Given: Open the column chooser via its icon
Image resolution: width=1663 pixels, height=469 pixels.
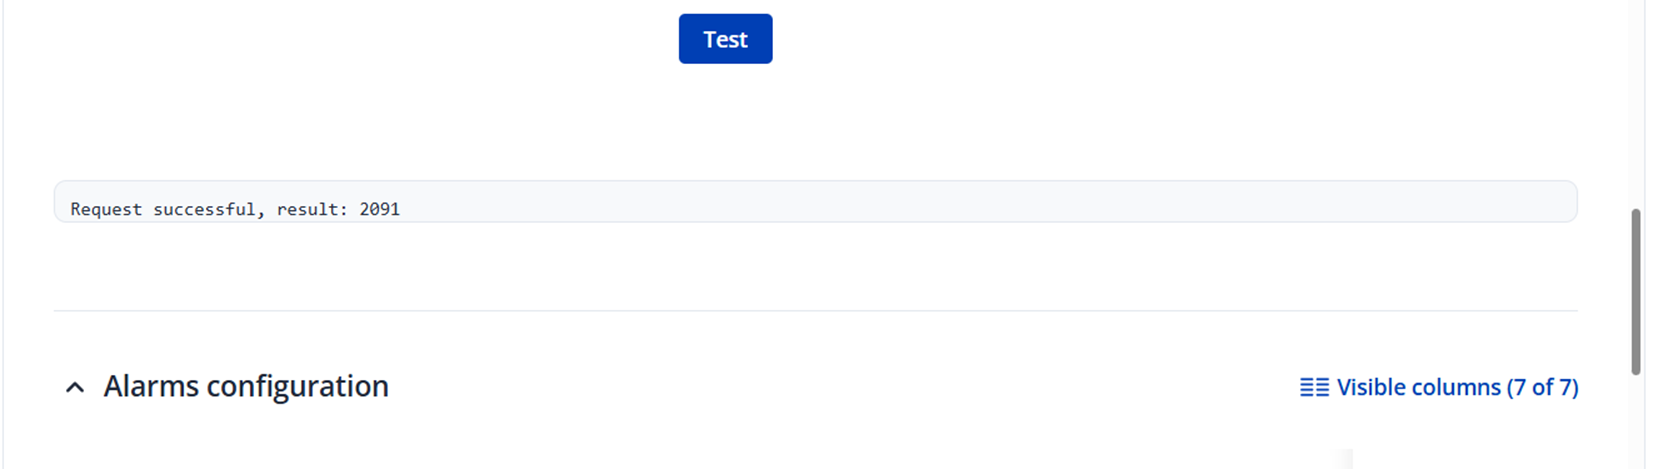Looking at the screenshot, I should [x=1314, y=387].
